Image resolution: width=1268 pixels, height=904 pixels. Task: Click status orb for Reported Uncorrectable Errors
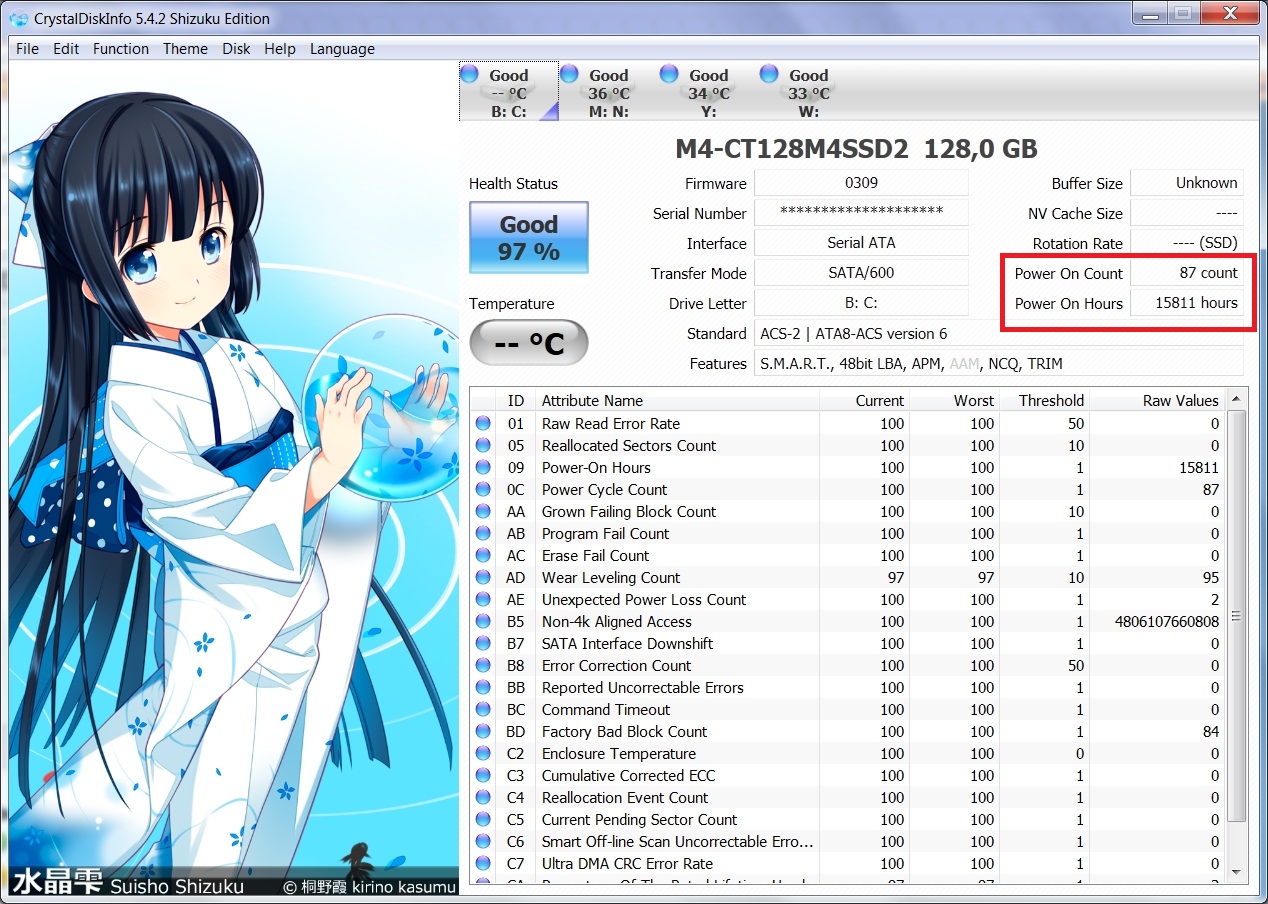pyautogui.click(x=483, y=687)
